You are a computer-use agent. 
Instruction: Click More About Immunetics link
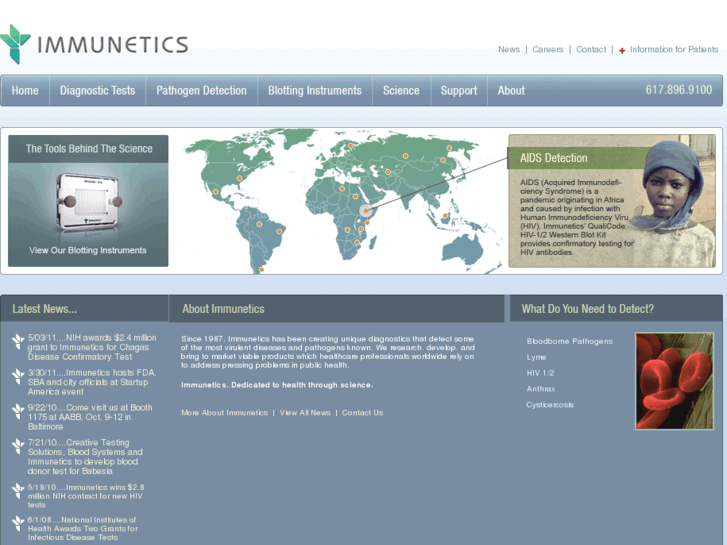224,413
